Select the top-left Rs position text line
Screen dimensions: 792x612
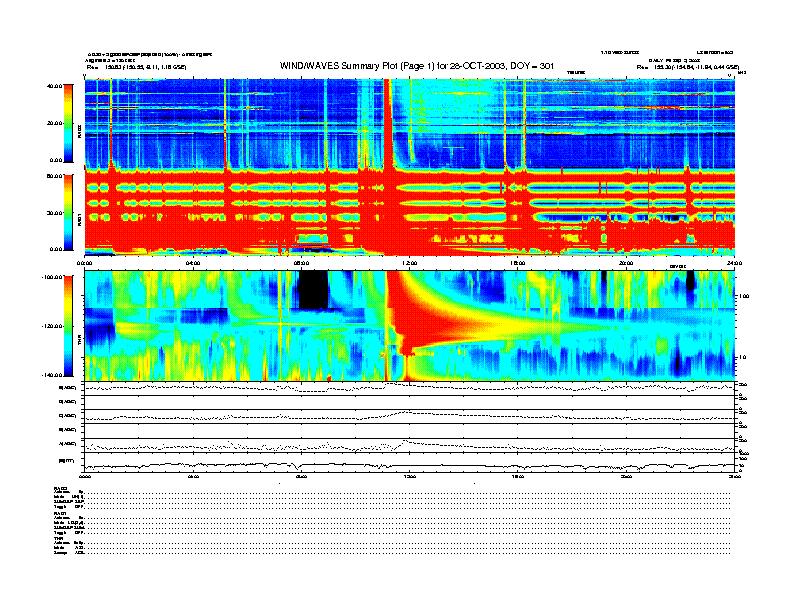point(136,67)
